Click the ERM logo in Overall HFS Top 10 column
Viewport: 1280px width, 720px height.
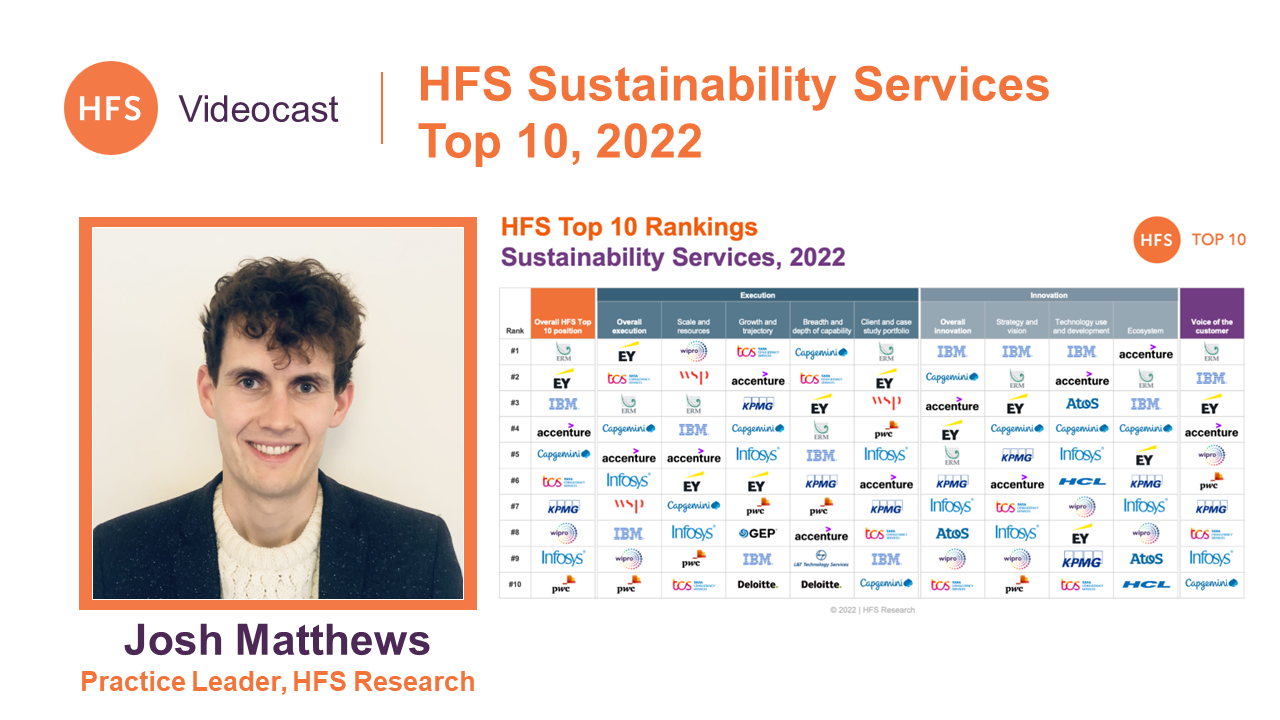(564, 352)
